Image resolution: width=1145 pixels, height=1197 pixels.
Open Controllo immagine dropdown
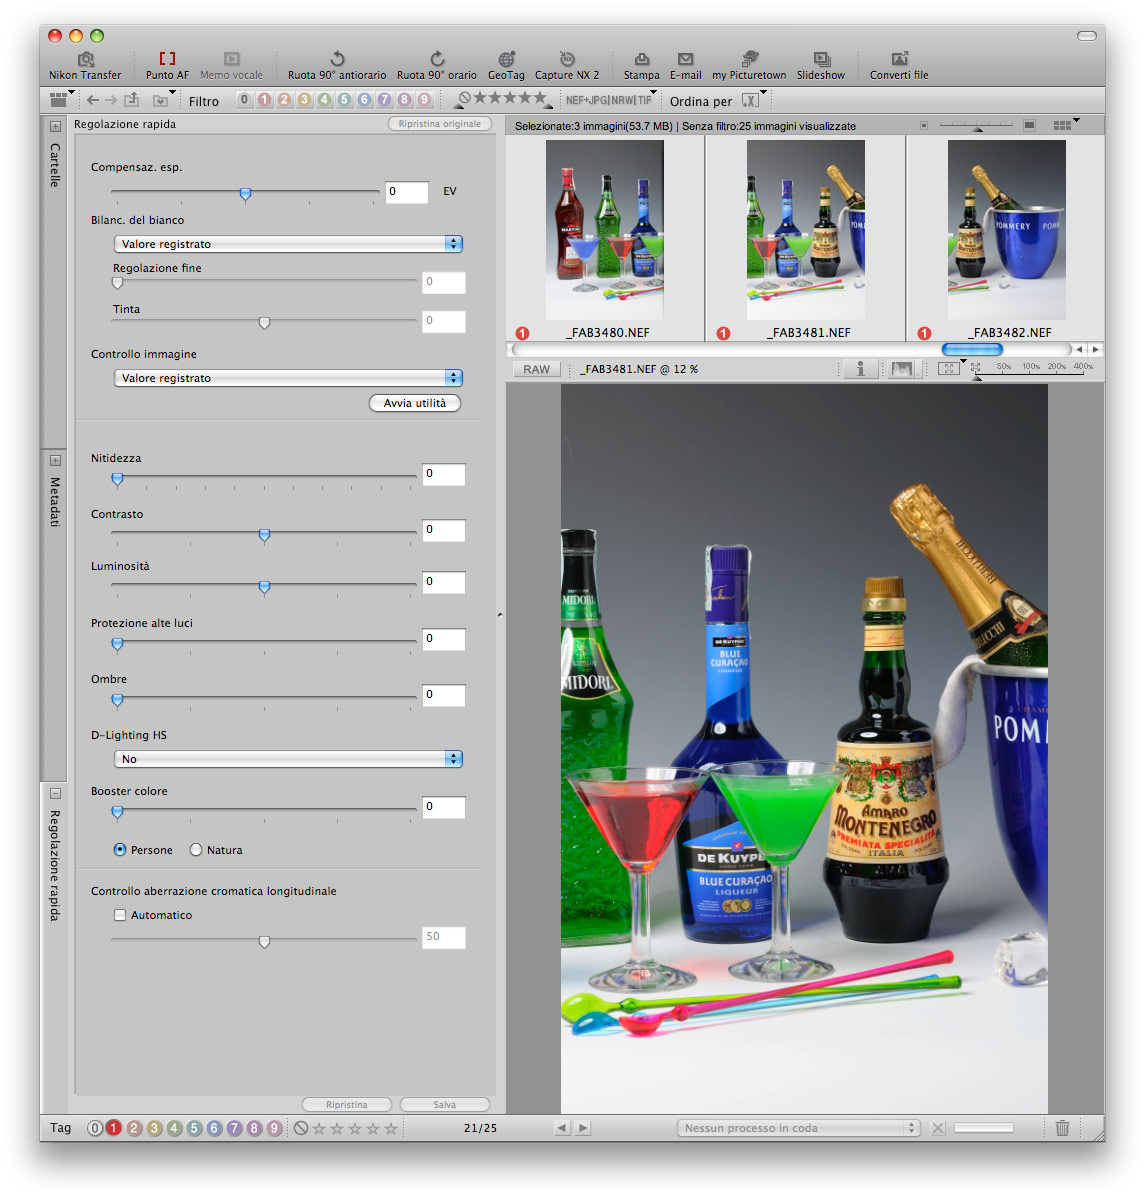[x=289, y=378]
